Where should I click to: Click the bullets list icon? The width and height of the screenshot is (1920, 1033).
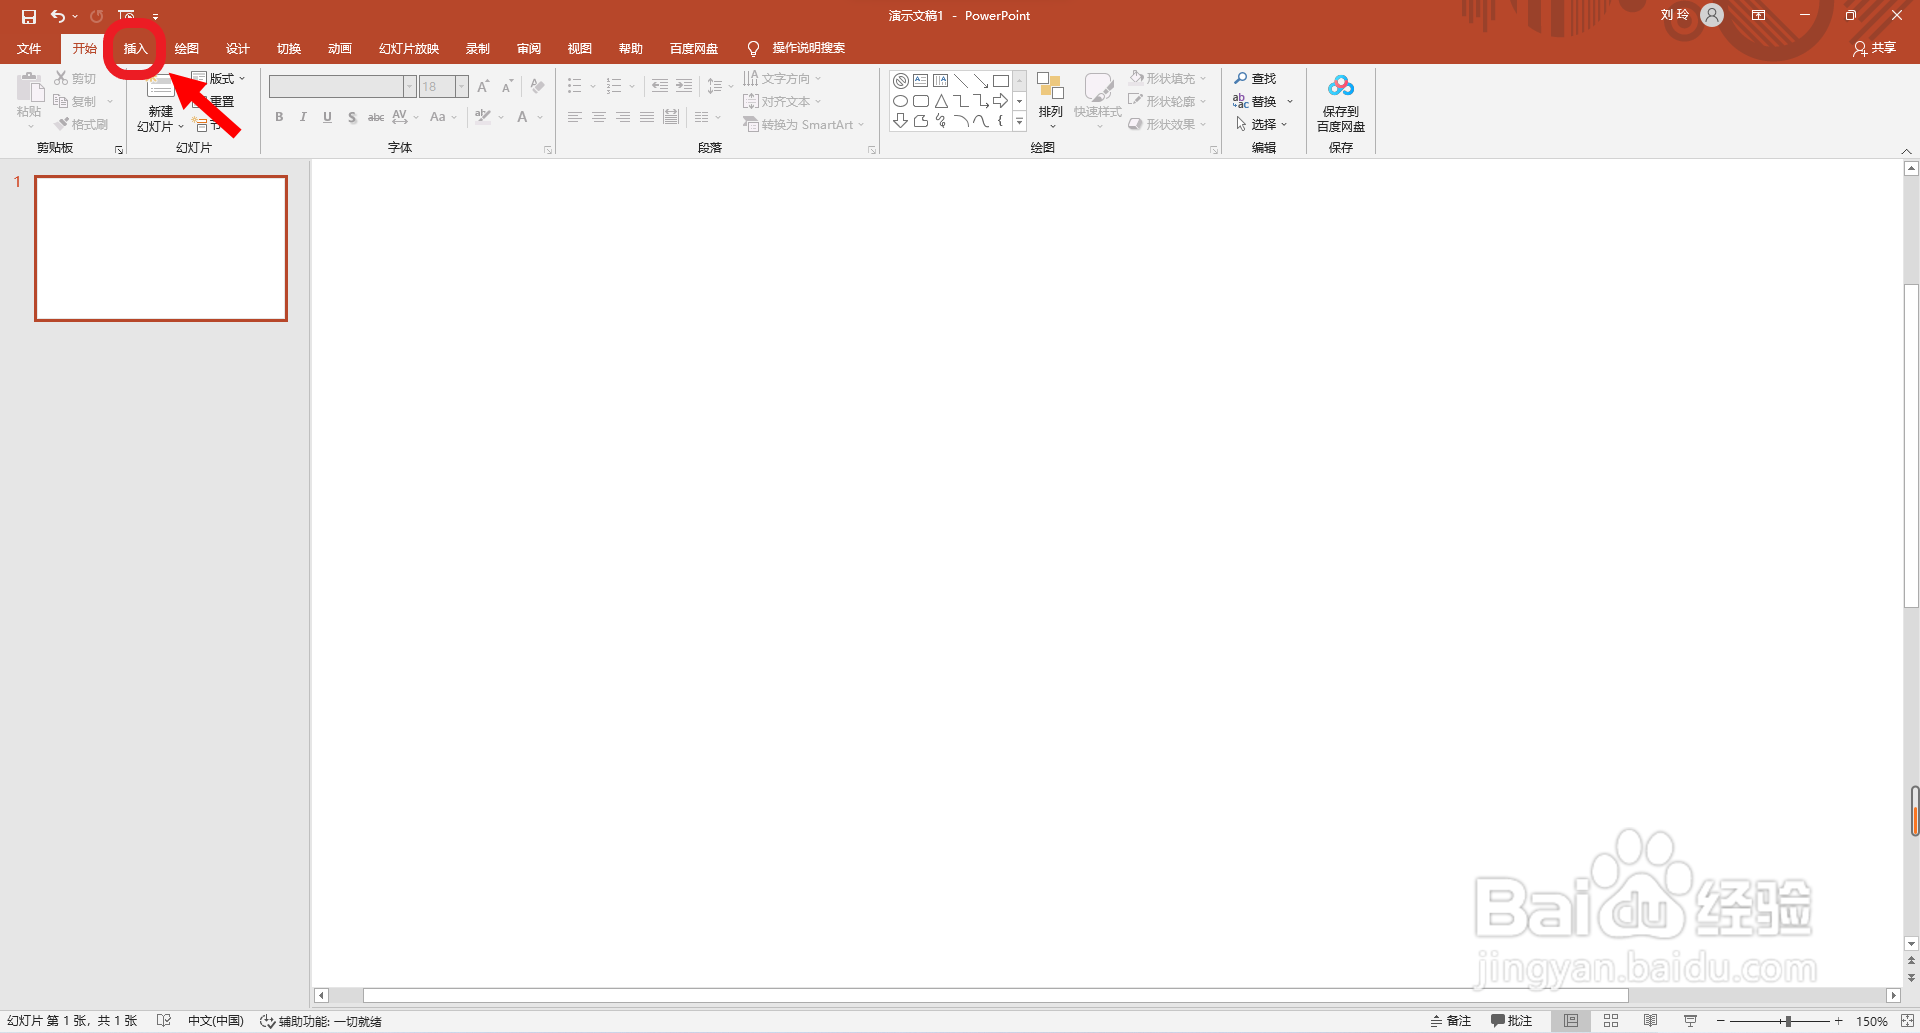(575, 86)
